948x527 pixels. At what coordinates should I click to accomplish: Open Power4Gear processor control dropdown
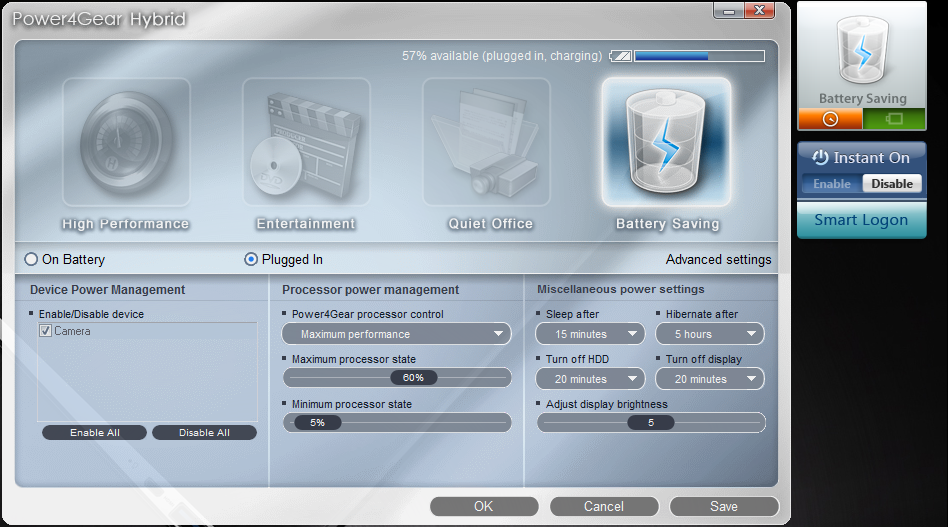click(397, 334)
